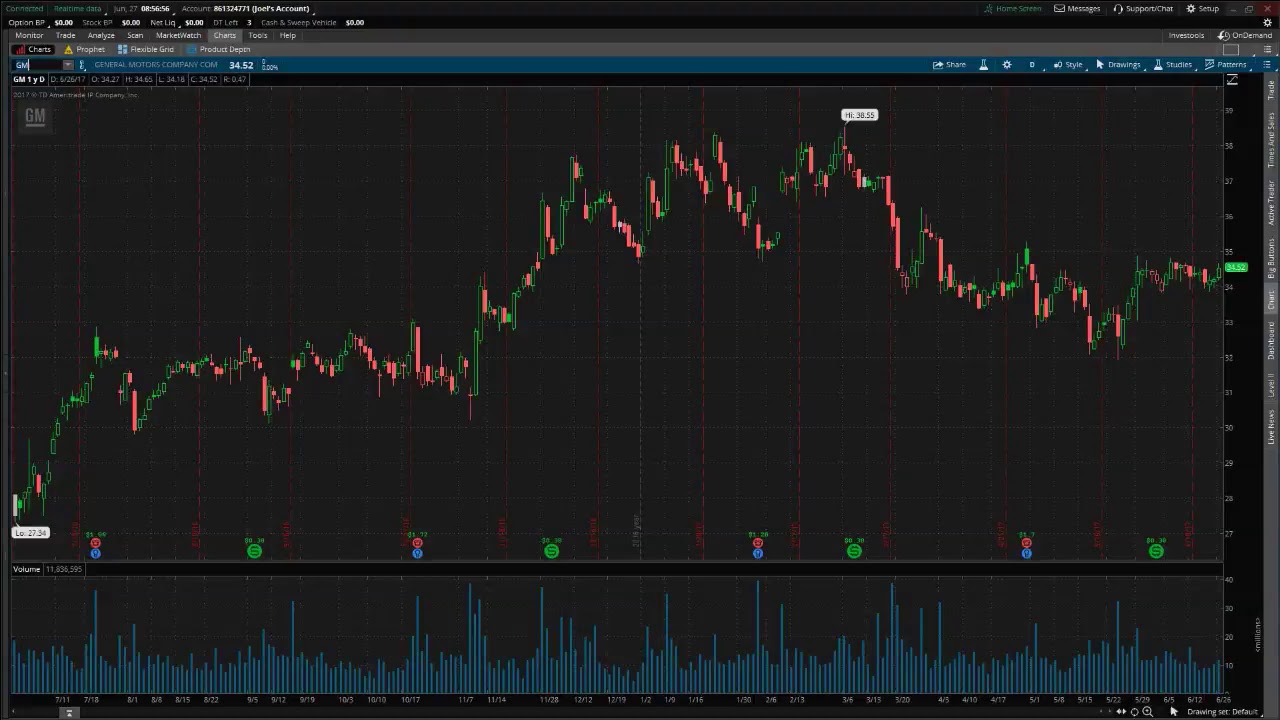The image size is (1280, 720).
Task: Open the chart toolbar list menu icon
Action: coord(1266,65)
